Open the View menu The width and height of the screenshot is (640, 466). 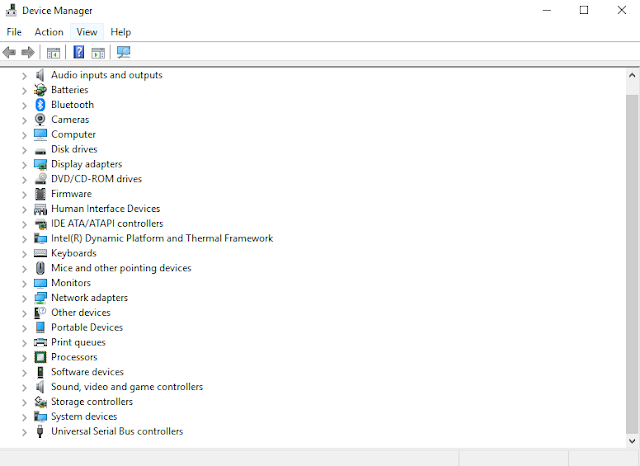pyautogui.click(x=87, y=32)
